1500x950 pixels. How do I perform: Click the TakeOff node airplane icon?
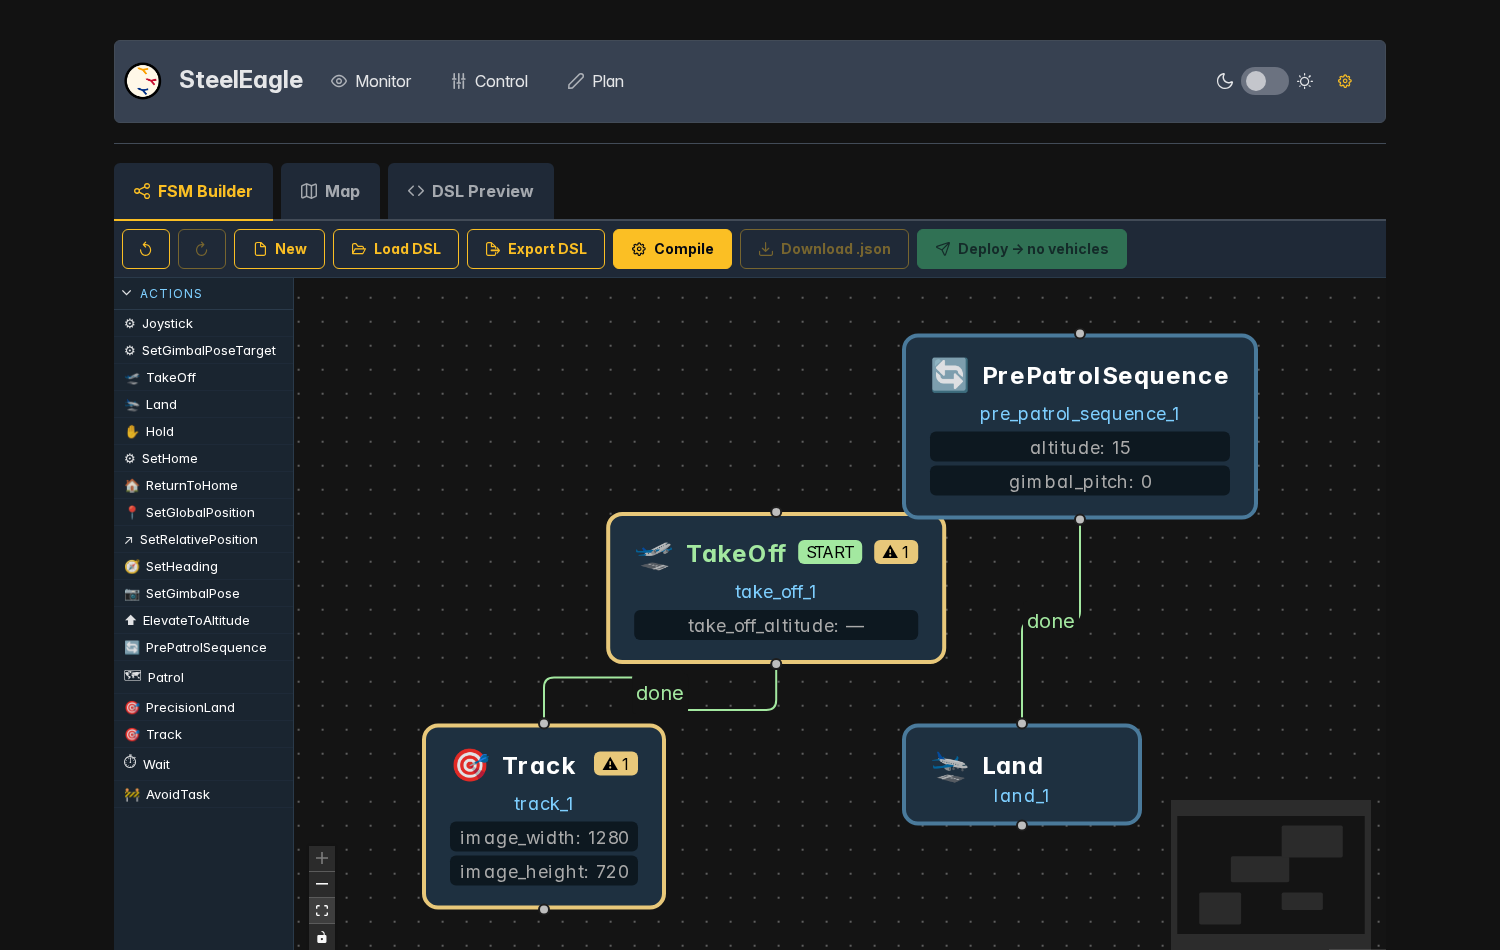click(x=654, y=554)
